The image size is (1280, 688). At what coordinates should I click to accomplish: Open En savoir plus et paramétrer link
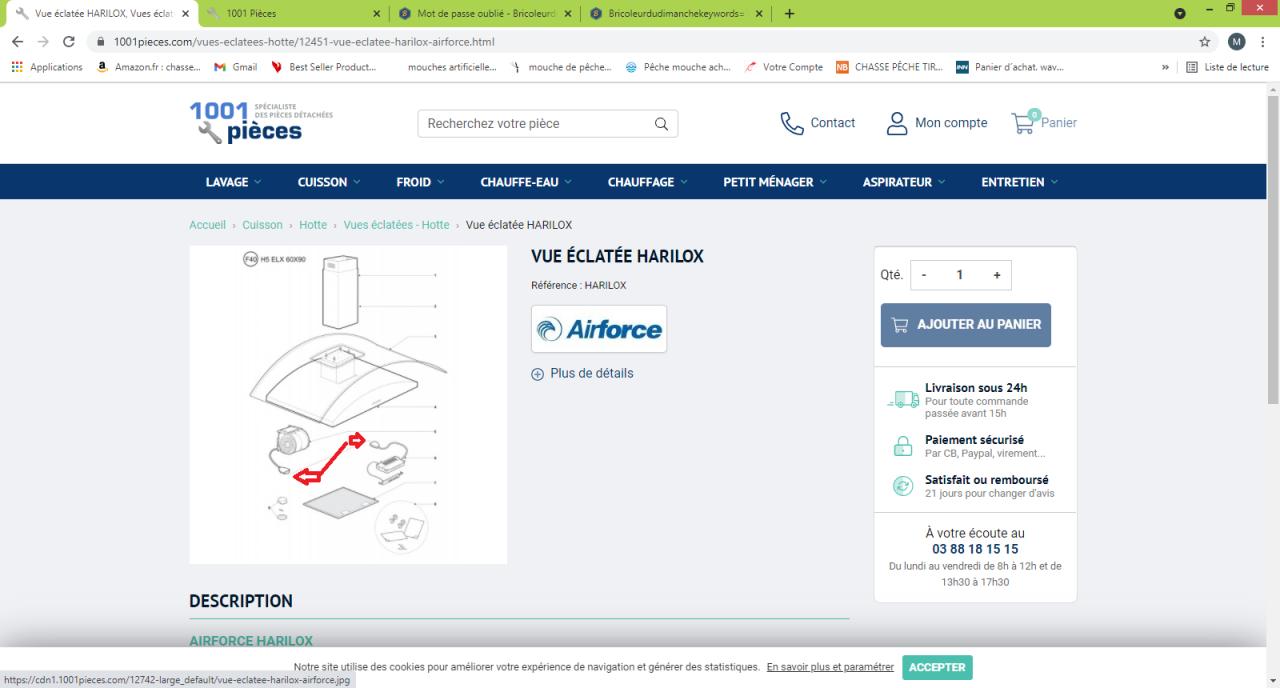[x=830, y=667]
